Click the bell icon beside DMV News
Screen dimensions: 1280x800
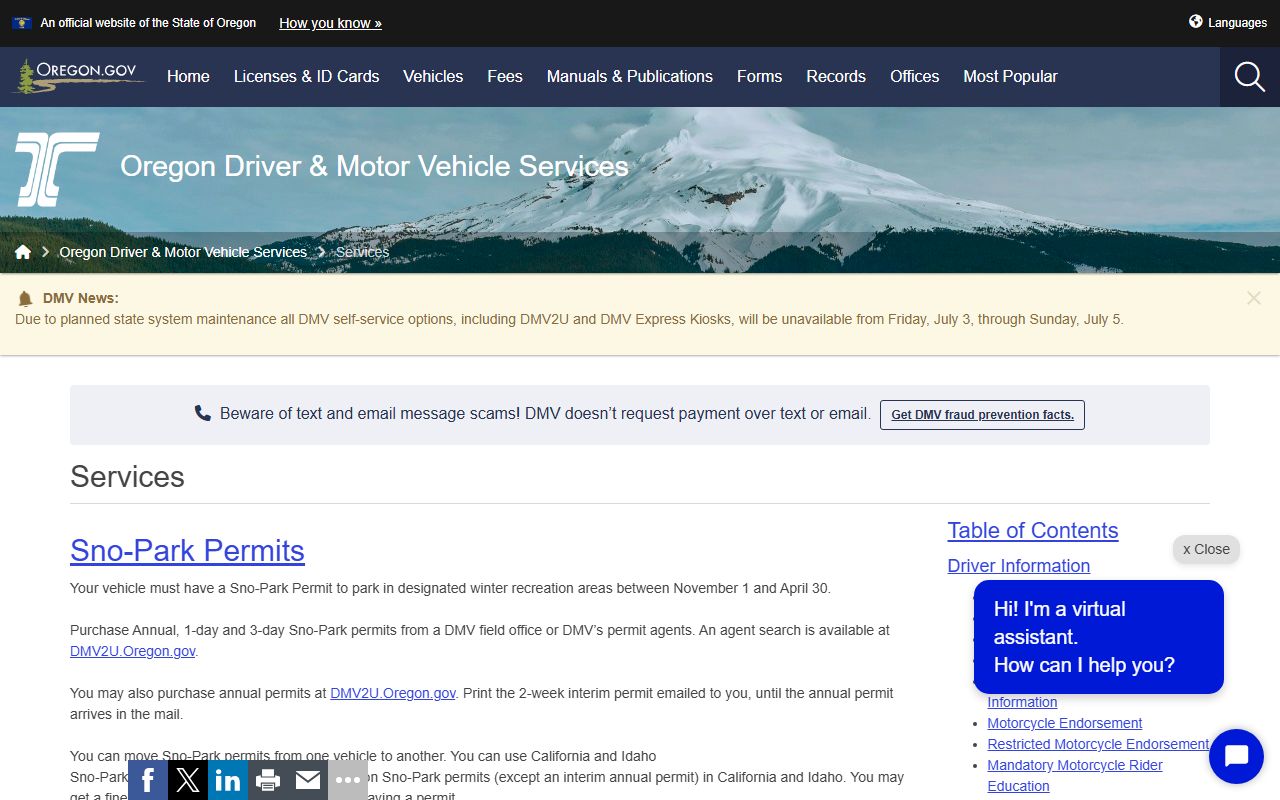25,299
